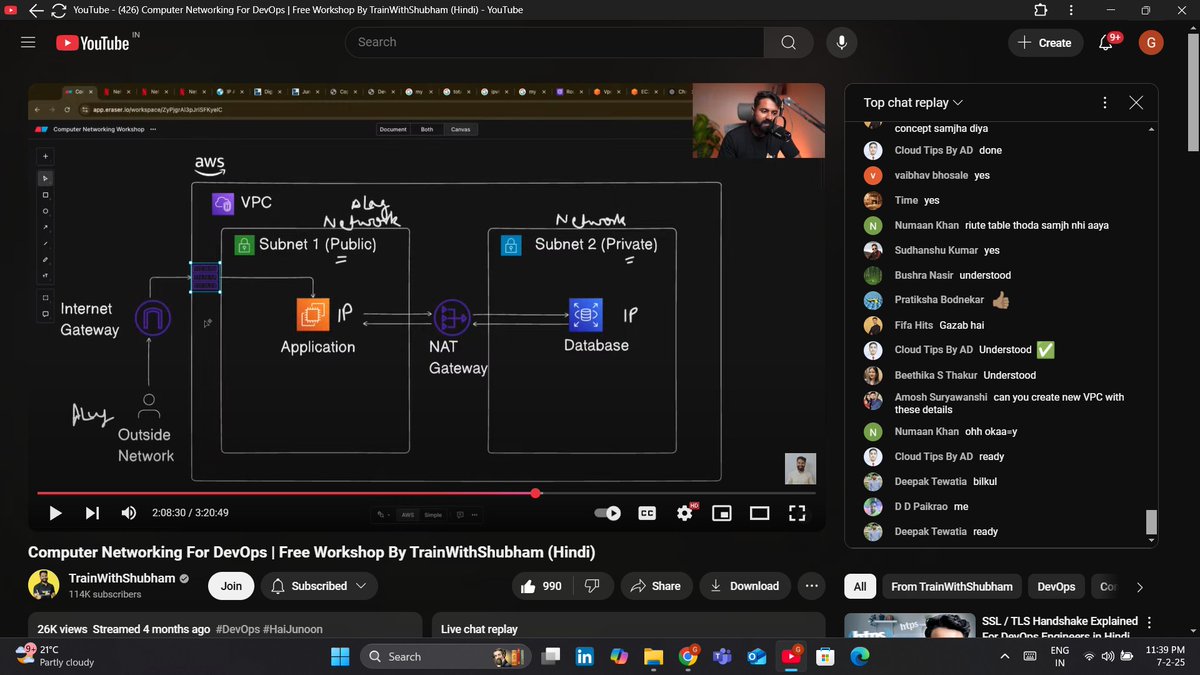The width and height of the screenshot is (1200, 675).
Task: Go to YouTube home via the logo
Action: (93, 43)
